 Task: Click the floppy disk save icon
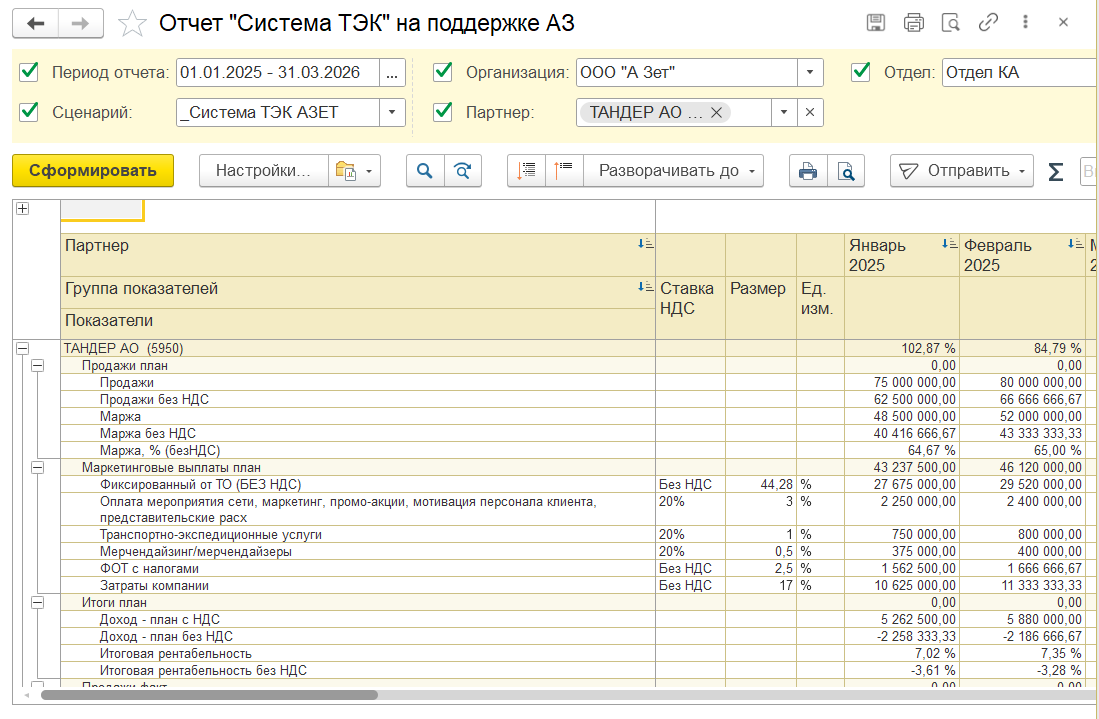click(x=875, y=22)
